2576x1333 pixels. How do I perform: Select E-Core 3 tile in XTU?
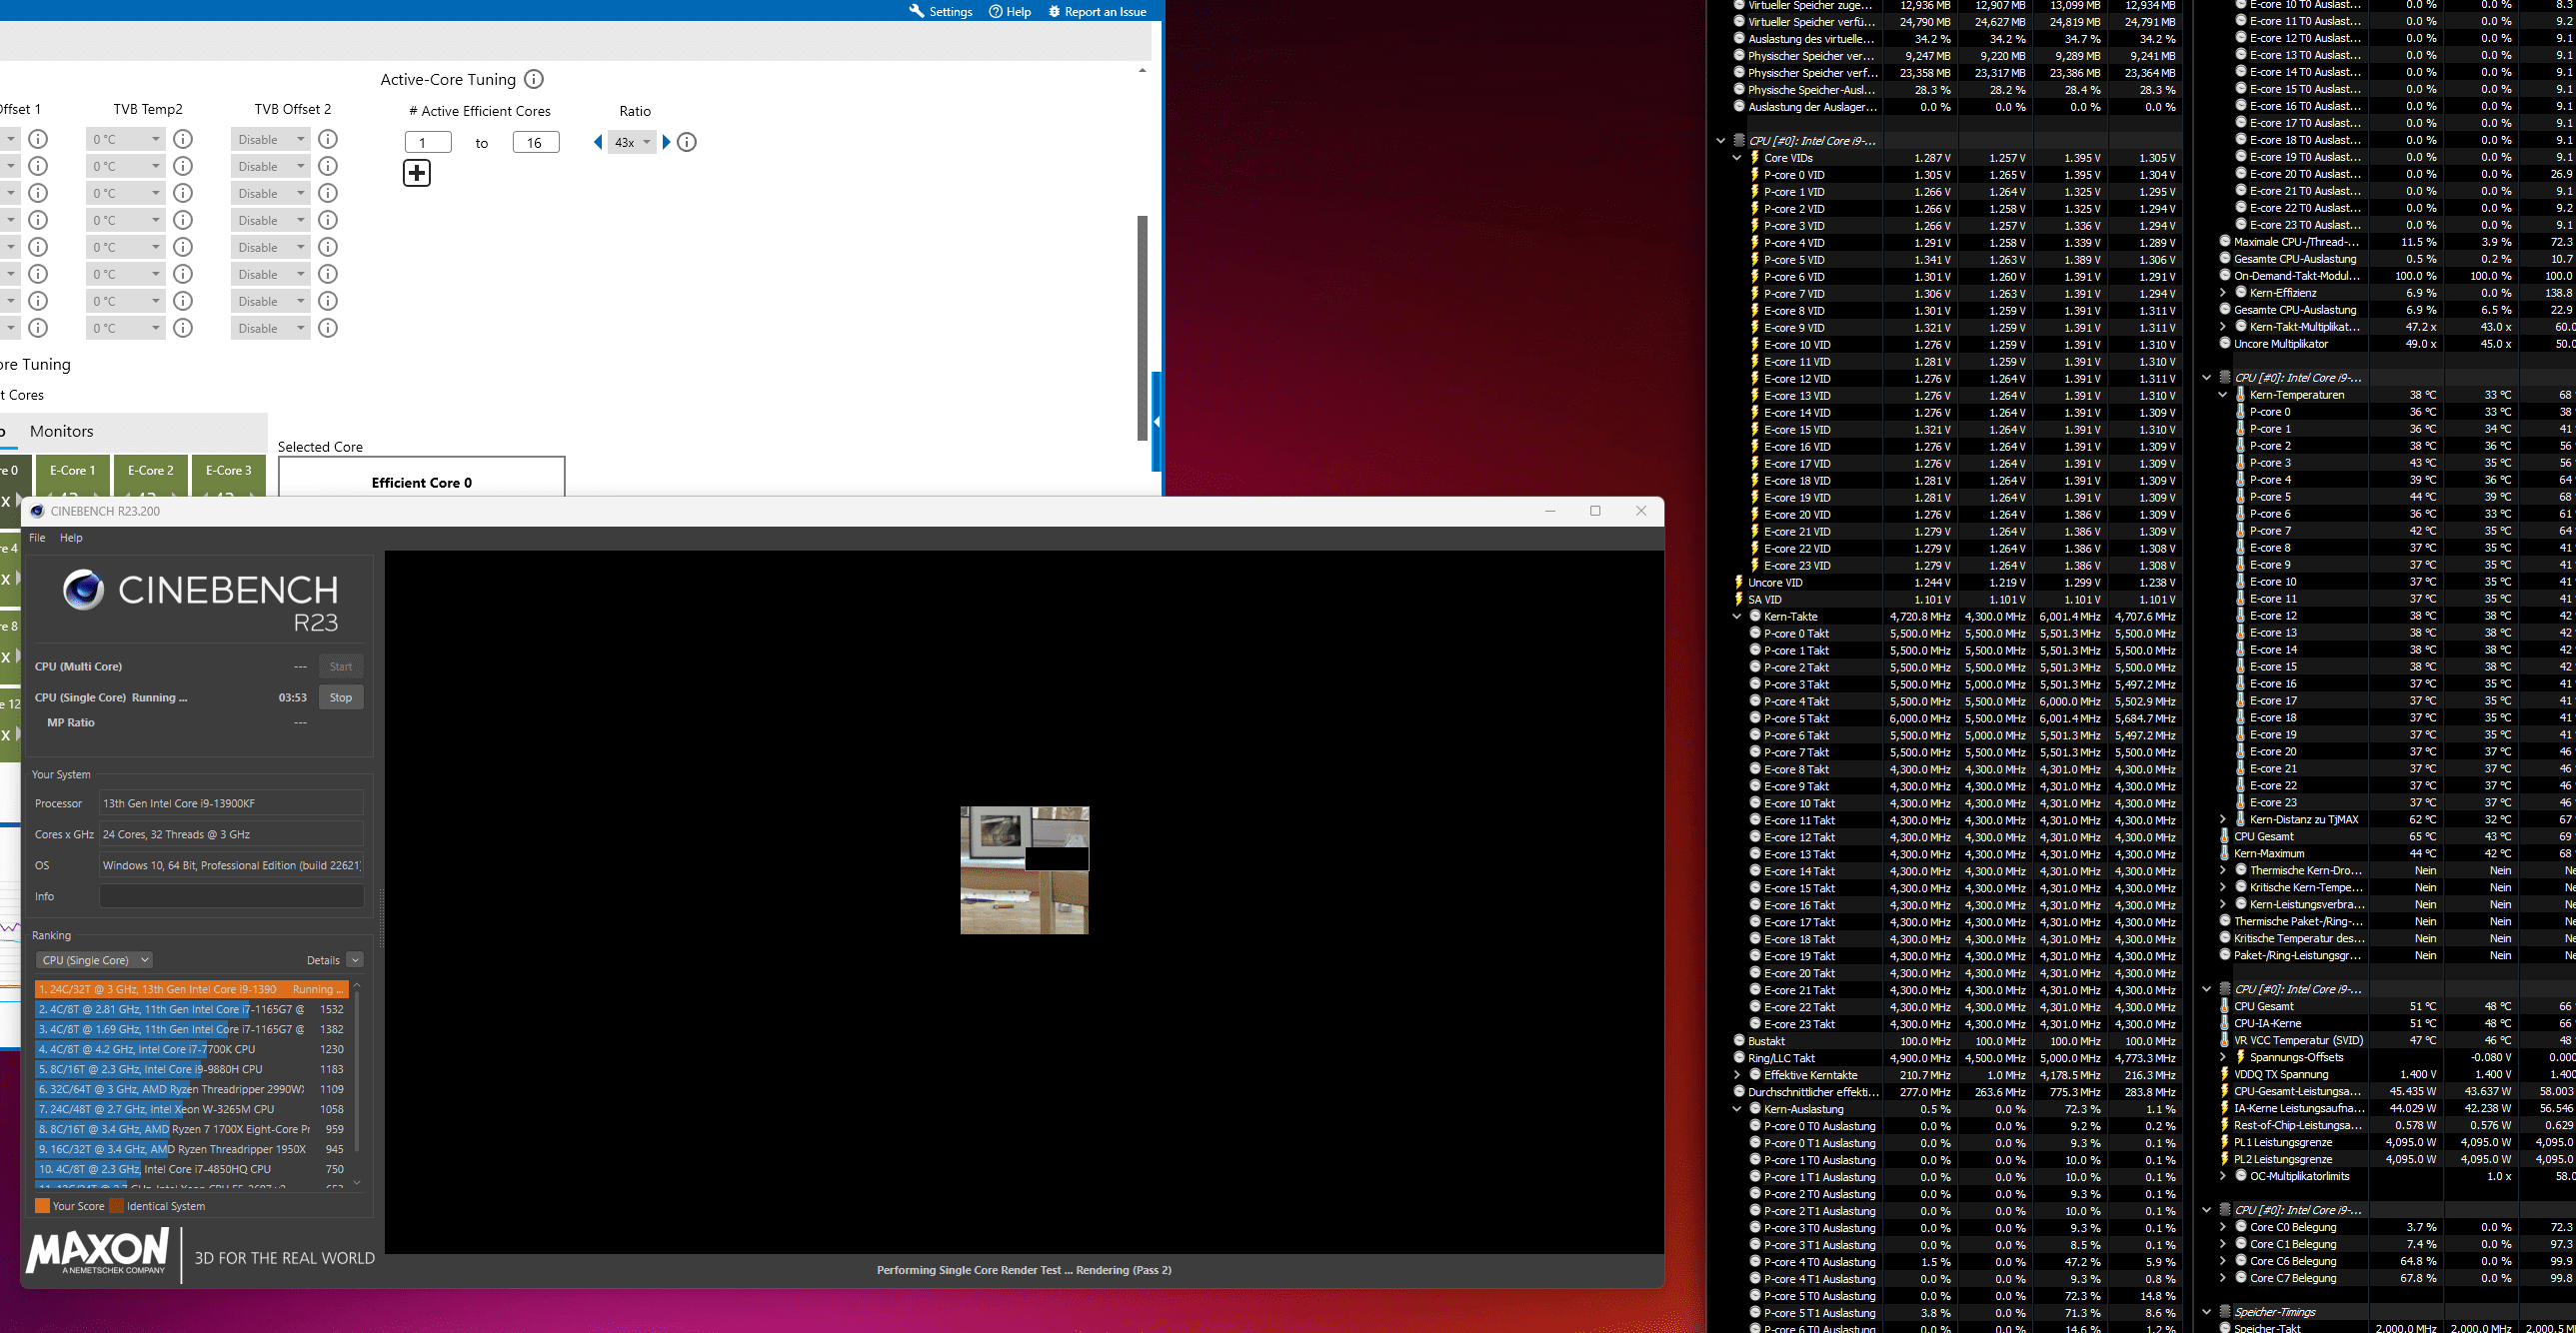coord(229,475)
